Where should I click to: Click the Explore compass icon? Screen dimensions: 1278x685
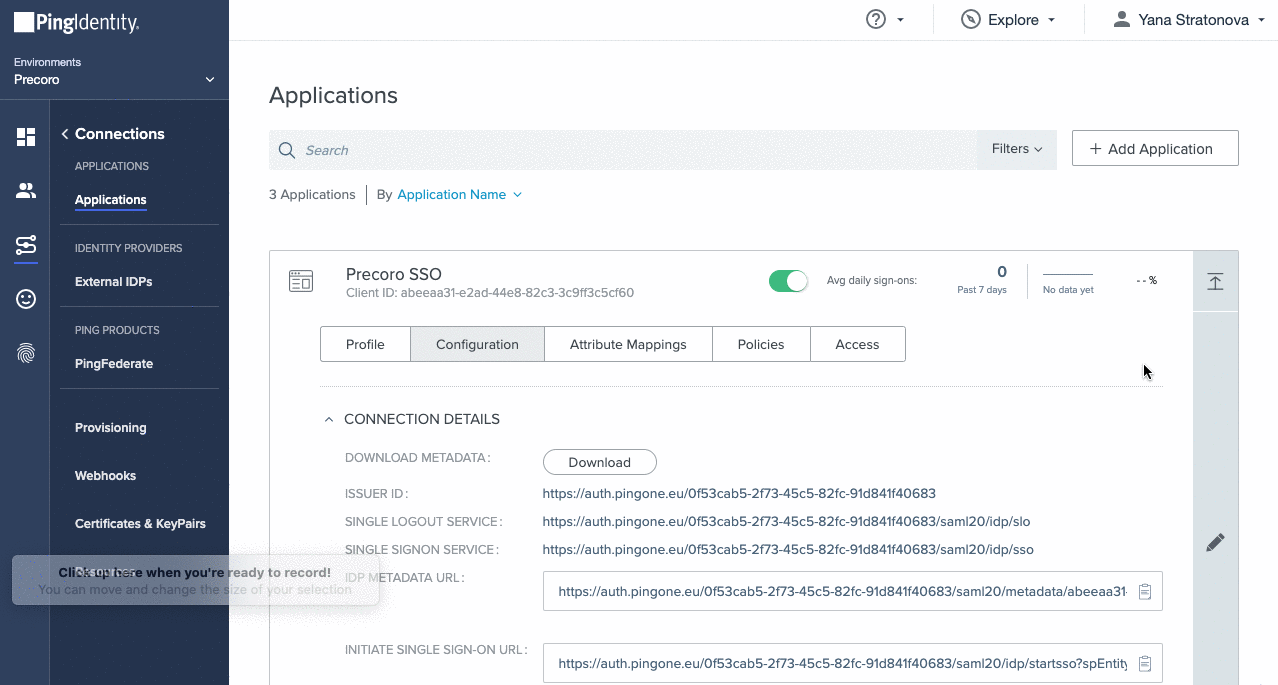(970, 19)
